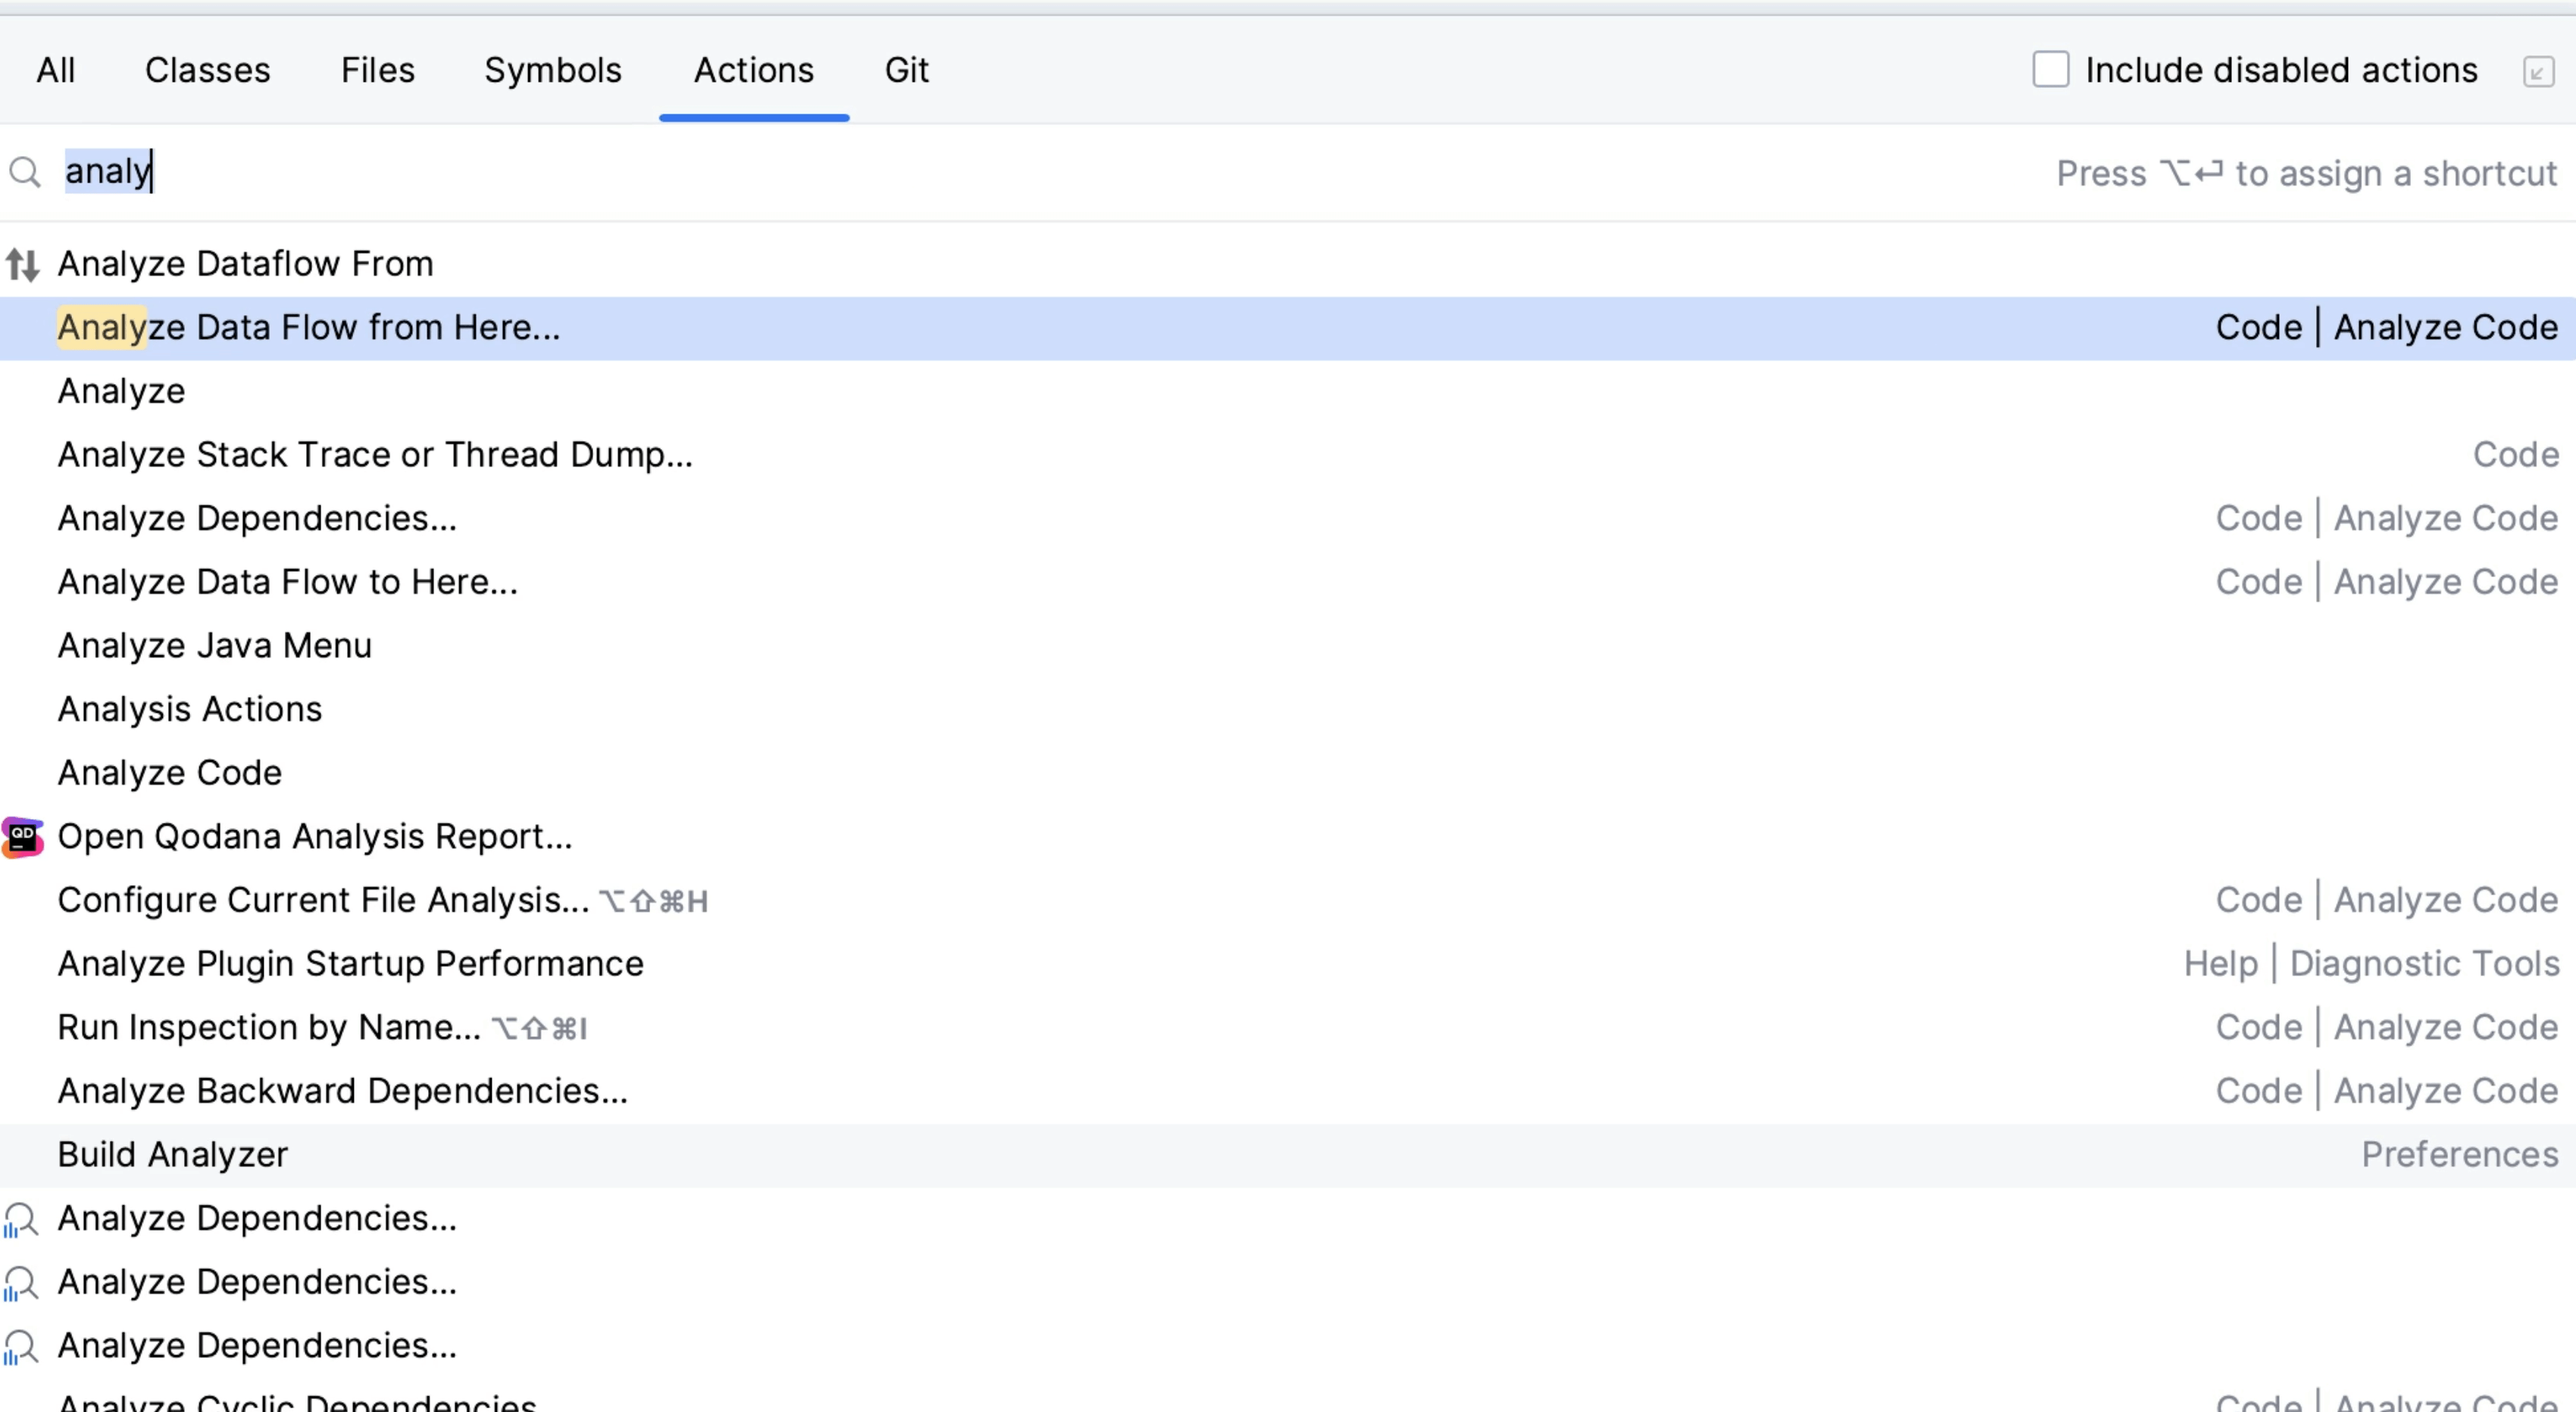
Task: Switch to the All tab
Action: click(x=55, y=70)
